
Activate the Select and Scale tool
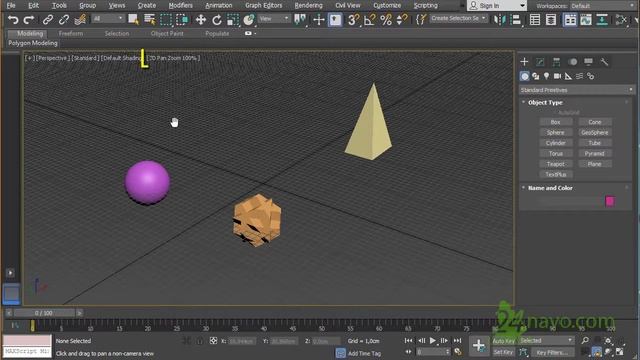click(x=233, y=19)
